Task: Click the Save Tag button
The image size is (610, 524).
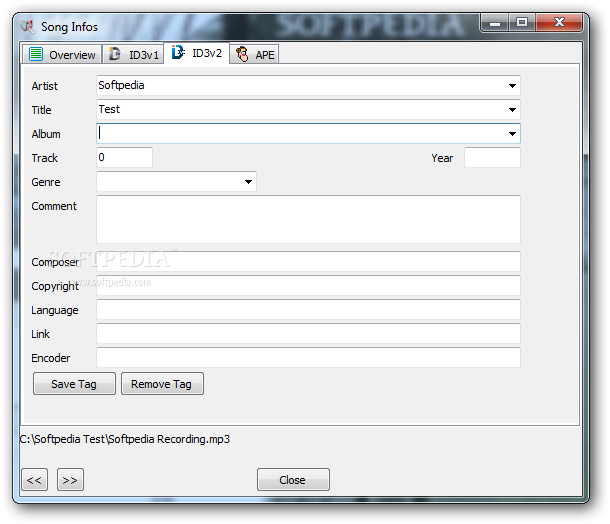Action: (74, 384)
